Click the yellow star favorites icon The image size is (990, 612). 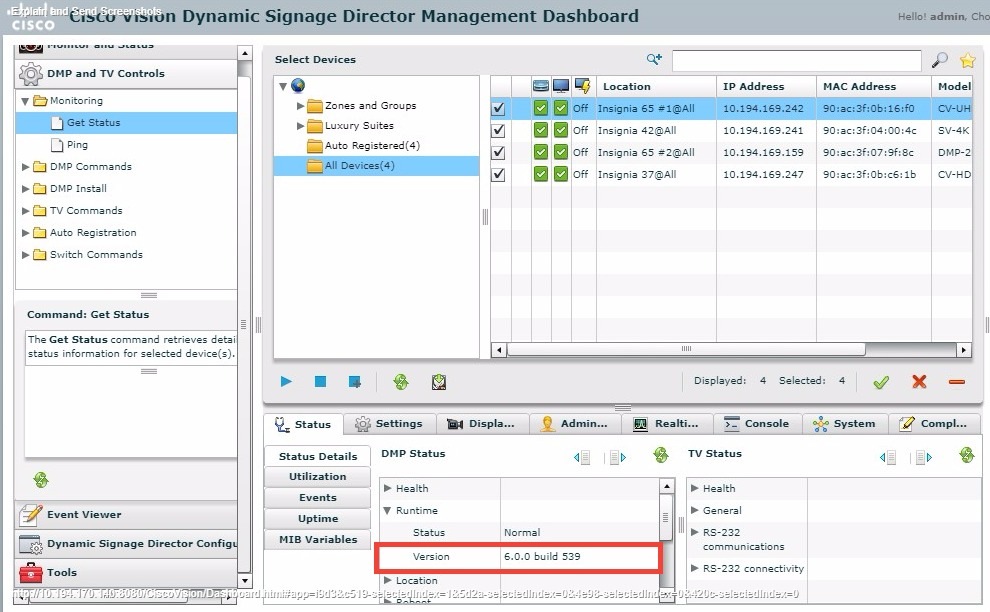coord(967,60)
